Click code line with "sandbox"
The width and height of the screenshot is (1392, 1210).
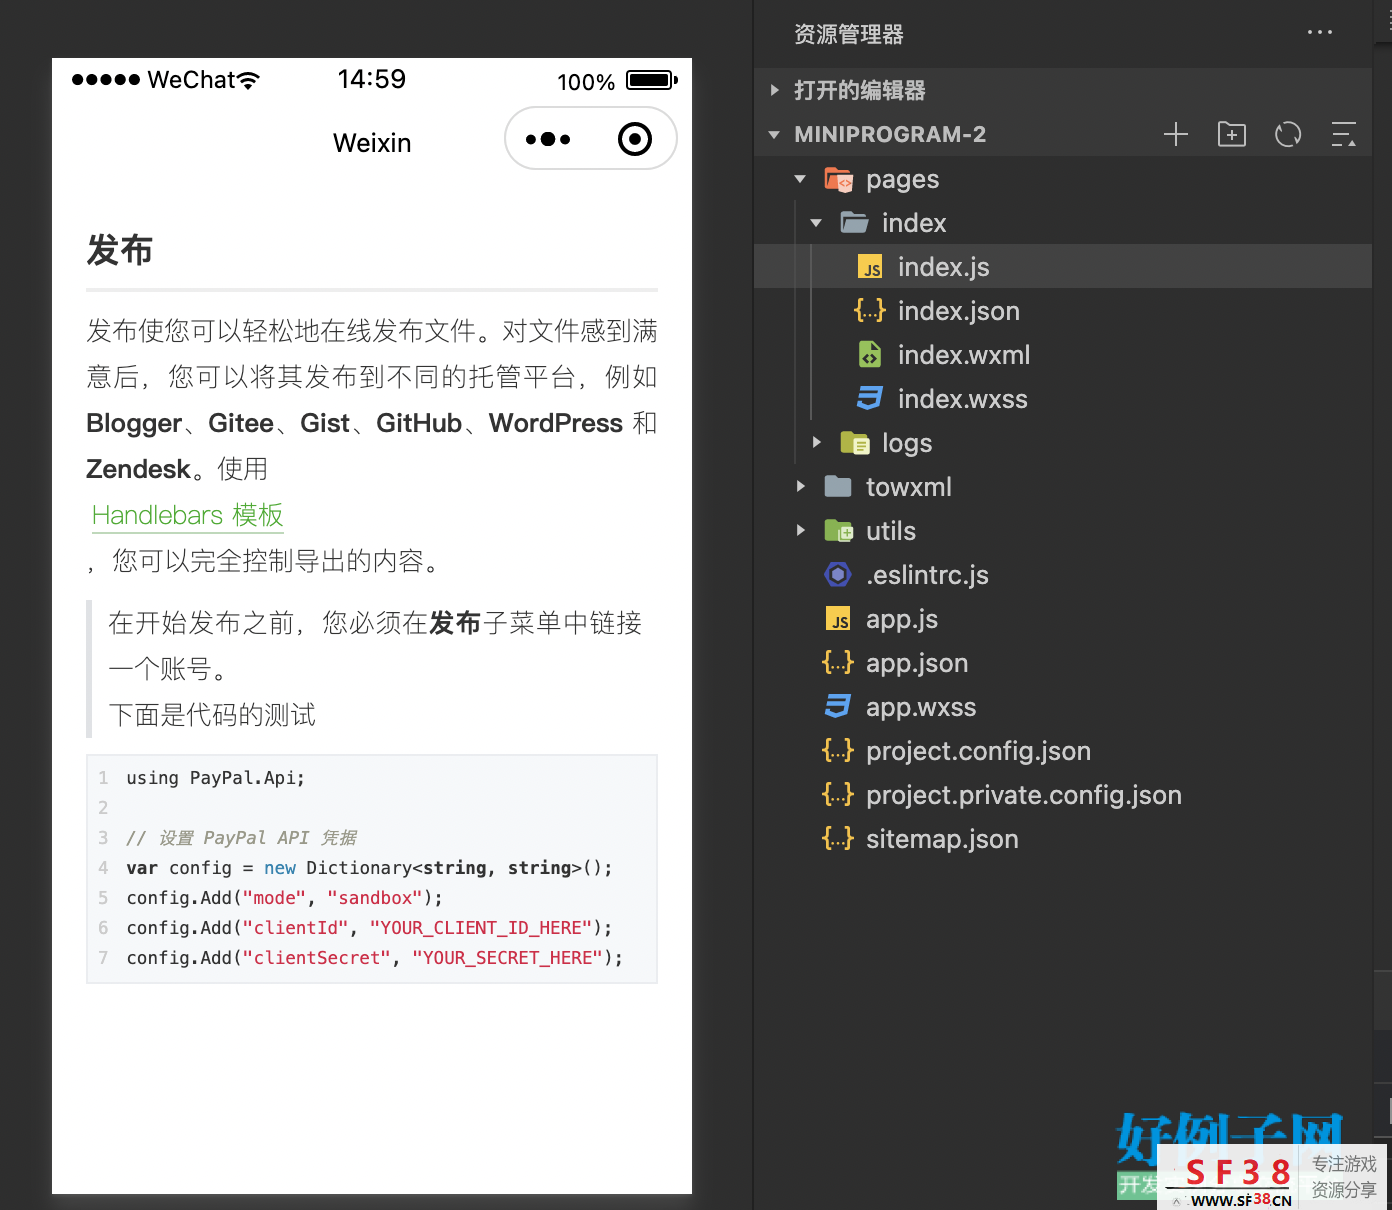pyautogui.click(x=285, y=898)
